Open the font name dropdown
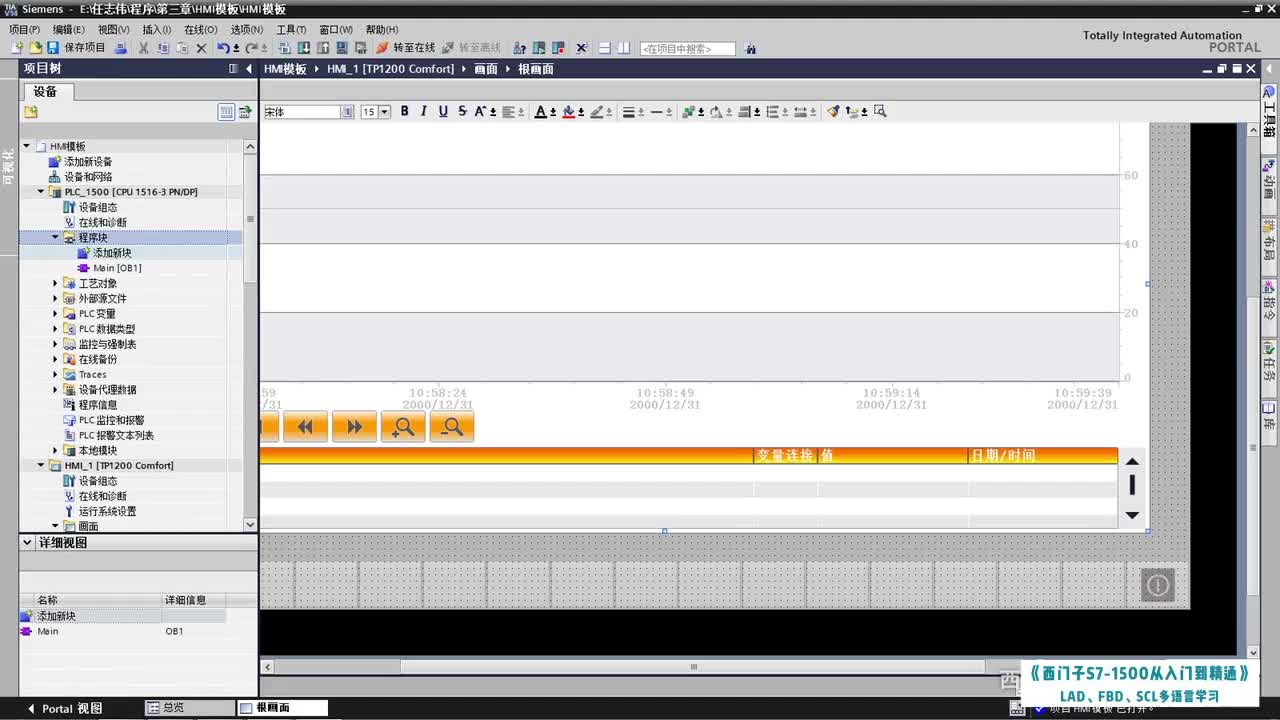This screenshot has width=1280, height=720. (348, 112)
